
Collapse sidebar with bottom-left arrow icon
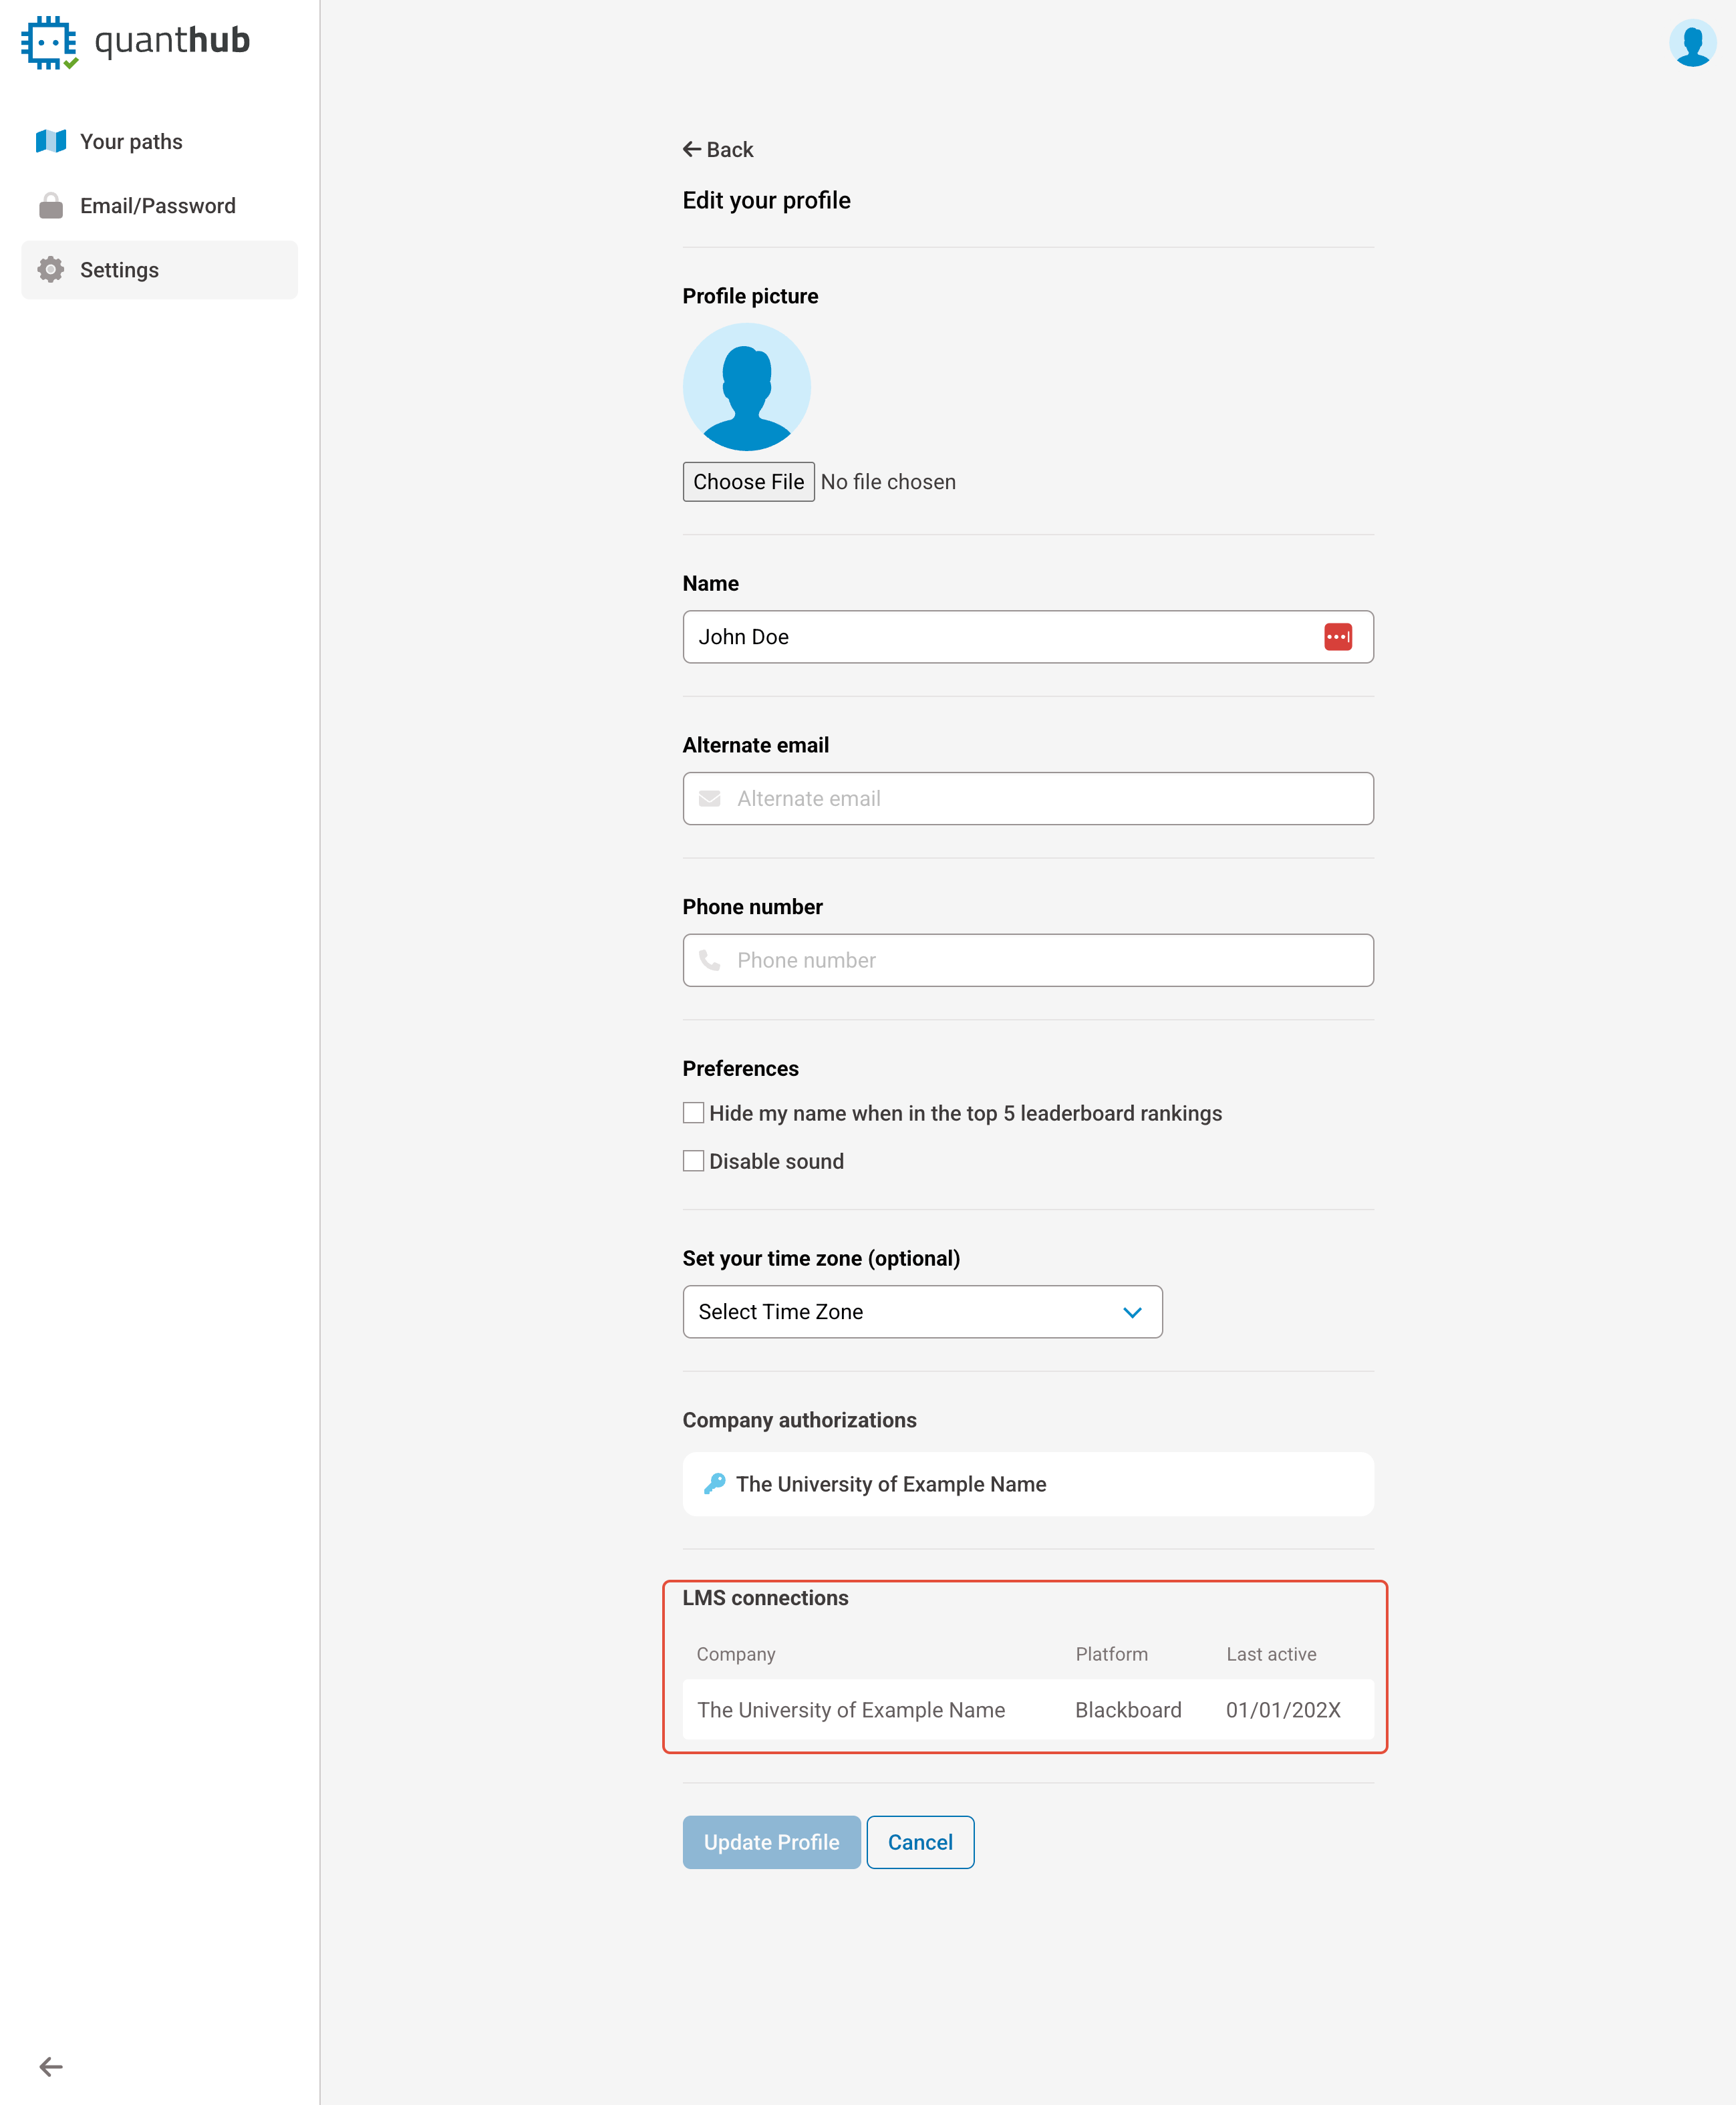pos(51,2066)
